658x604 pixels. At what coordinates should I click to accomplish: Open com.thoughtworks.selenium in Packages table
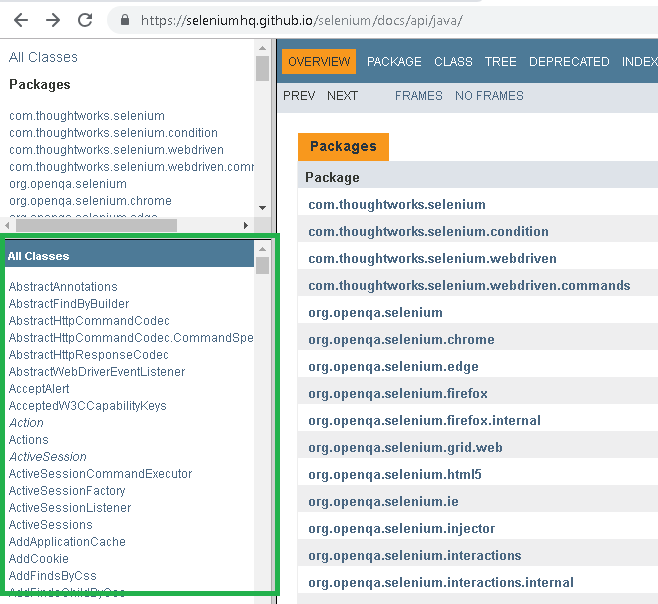click(397, 204)
